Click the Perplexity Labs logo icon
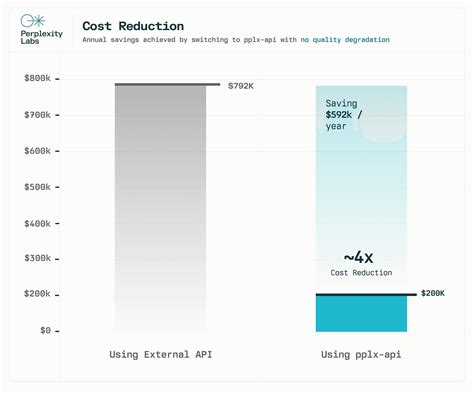The height and width of the screenshot is (394, 474). 32,21
